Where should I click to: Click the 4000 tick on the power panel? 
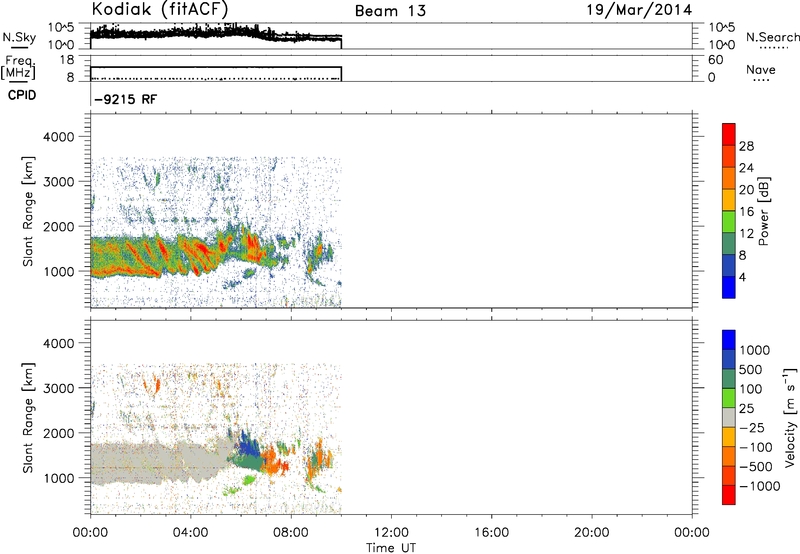click(x=59, y=137)
